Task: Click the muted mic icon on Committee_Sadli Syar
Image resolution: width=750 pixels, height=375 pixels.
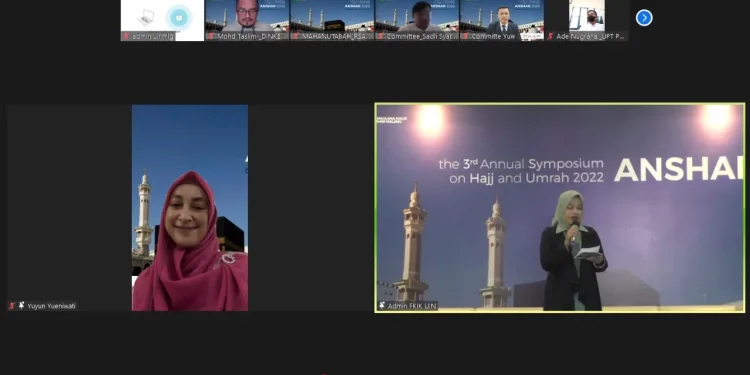Action: [381, 36]
